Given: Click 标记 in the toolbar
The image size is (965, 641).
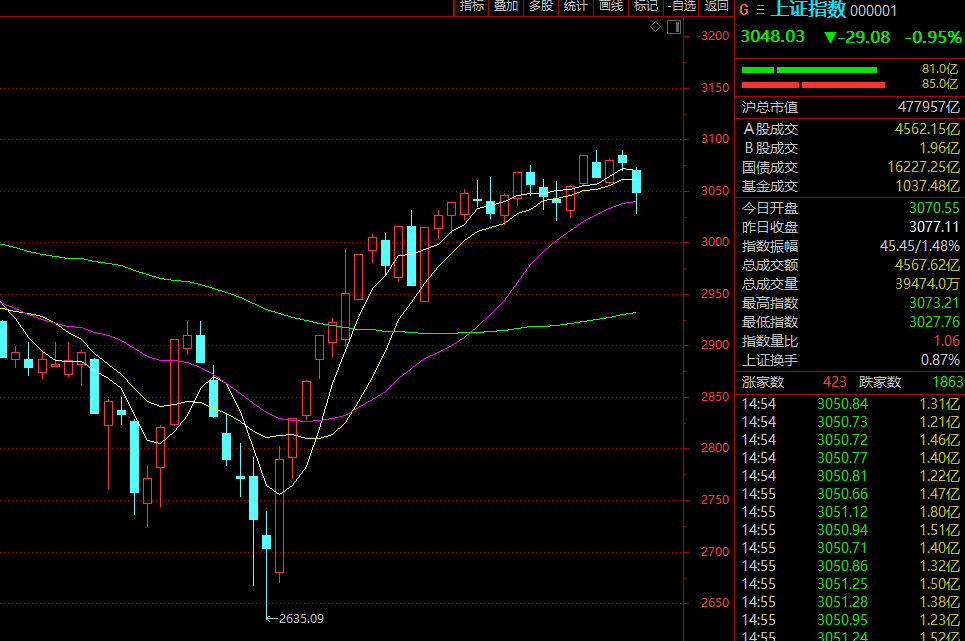Looking at the screenshot, I should coord(646,6).
